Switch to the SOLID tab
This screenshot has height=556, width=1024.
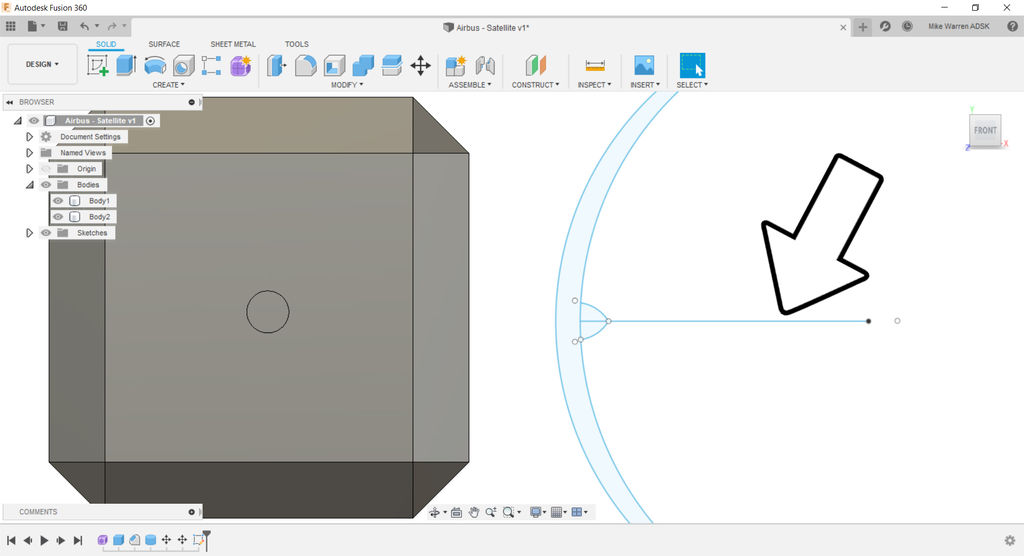[x=106, y=44]
